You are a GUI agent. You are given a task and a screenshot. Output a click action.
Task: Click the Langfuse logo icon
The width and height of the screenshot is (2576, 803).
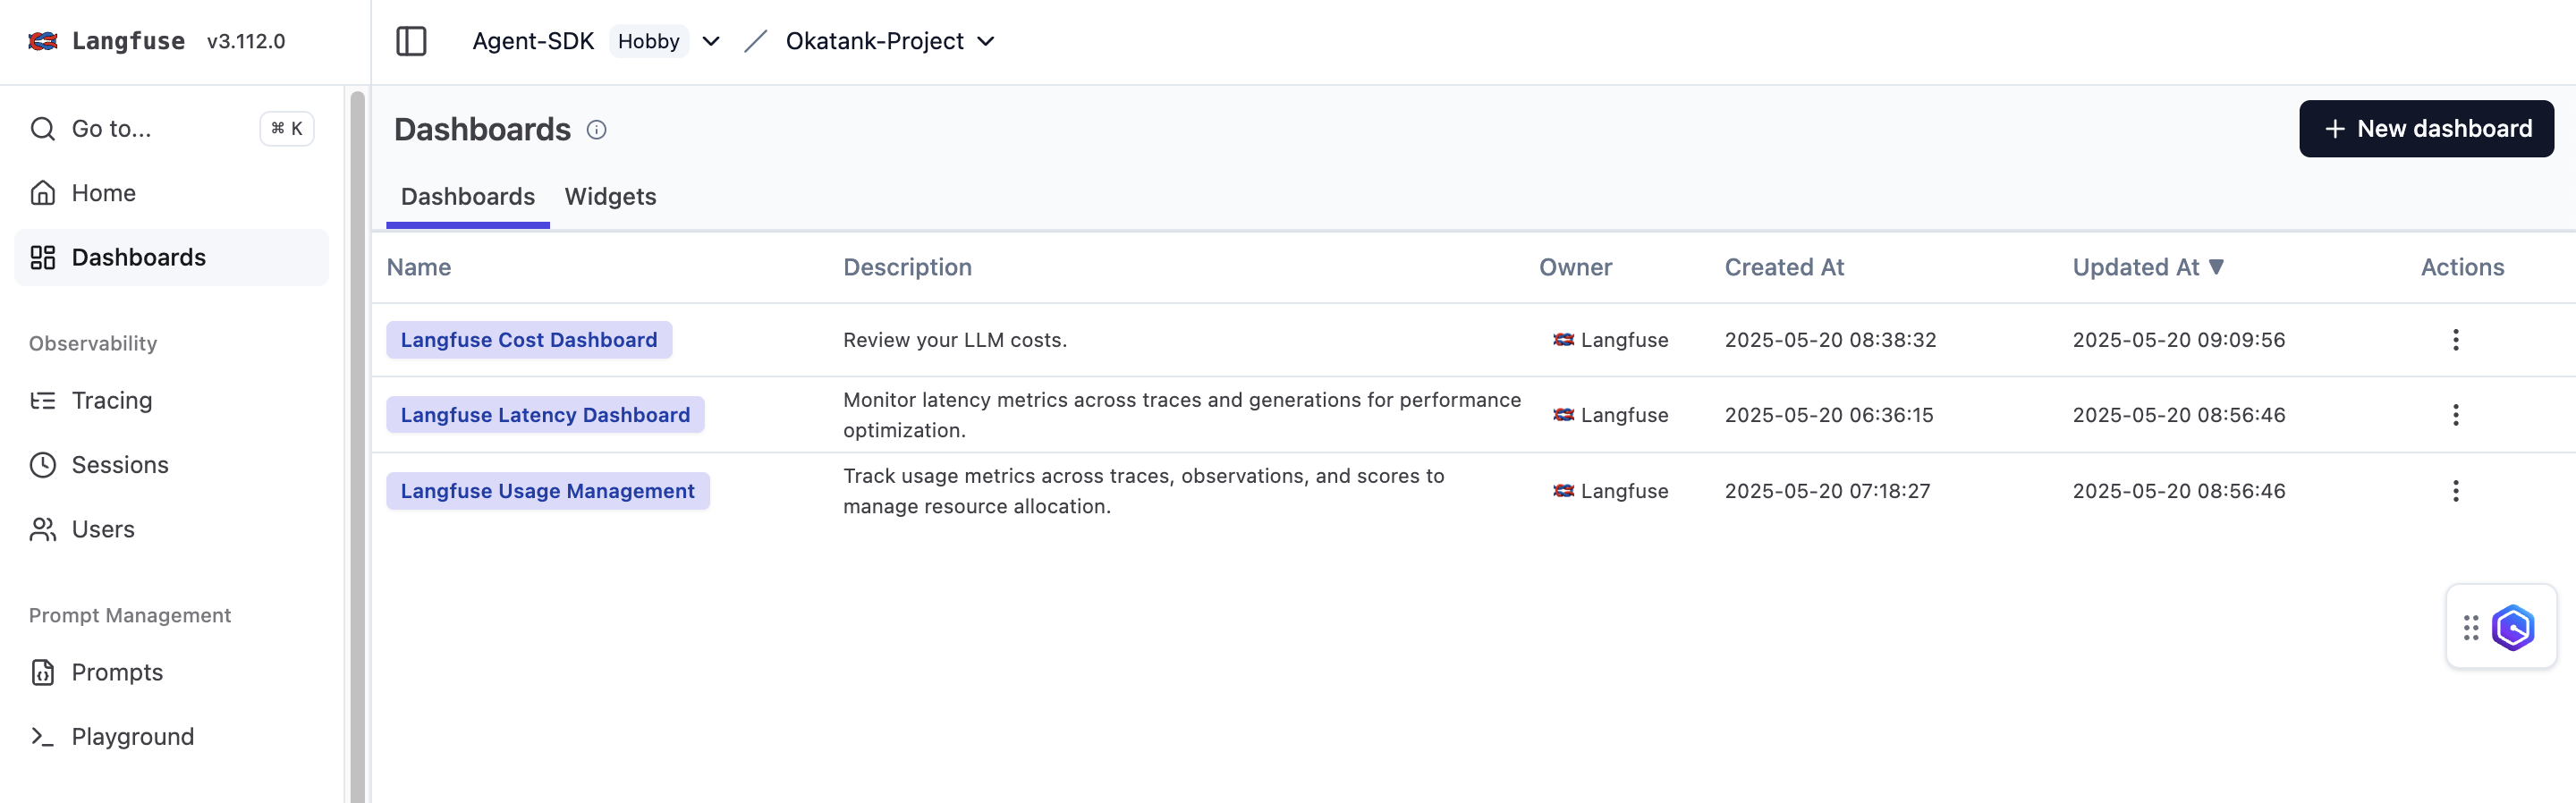43,41
